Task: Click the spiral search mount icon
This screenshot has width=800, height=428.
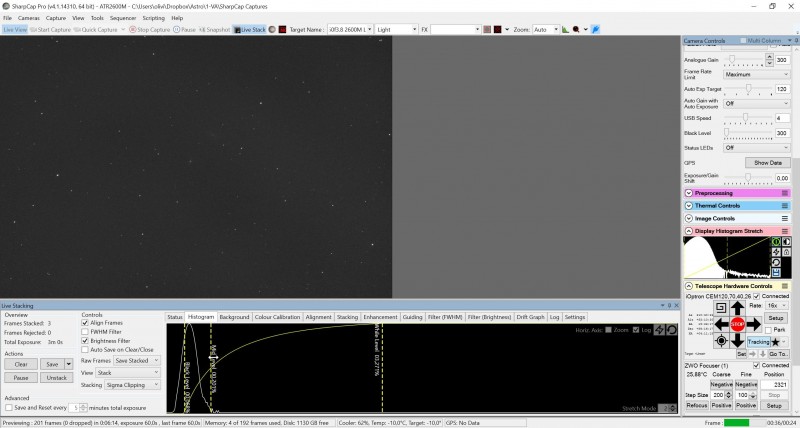Action: point(721,308)
